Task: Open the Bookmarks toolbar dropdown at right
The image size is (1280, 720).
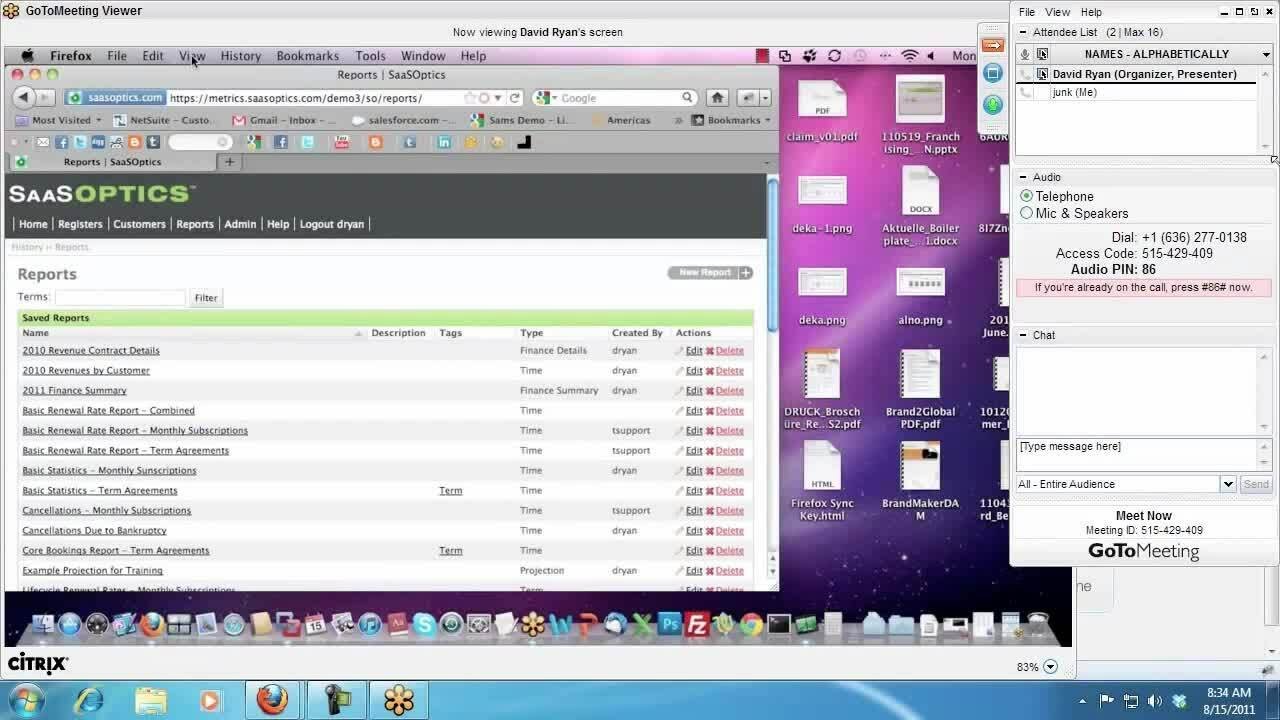Action: tap(732, 120)
